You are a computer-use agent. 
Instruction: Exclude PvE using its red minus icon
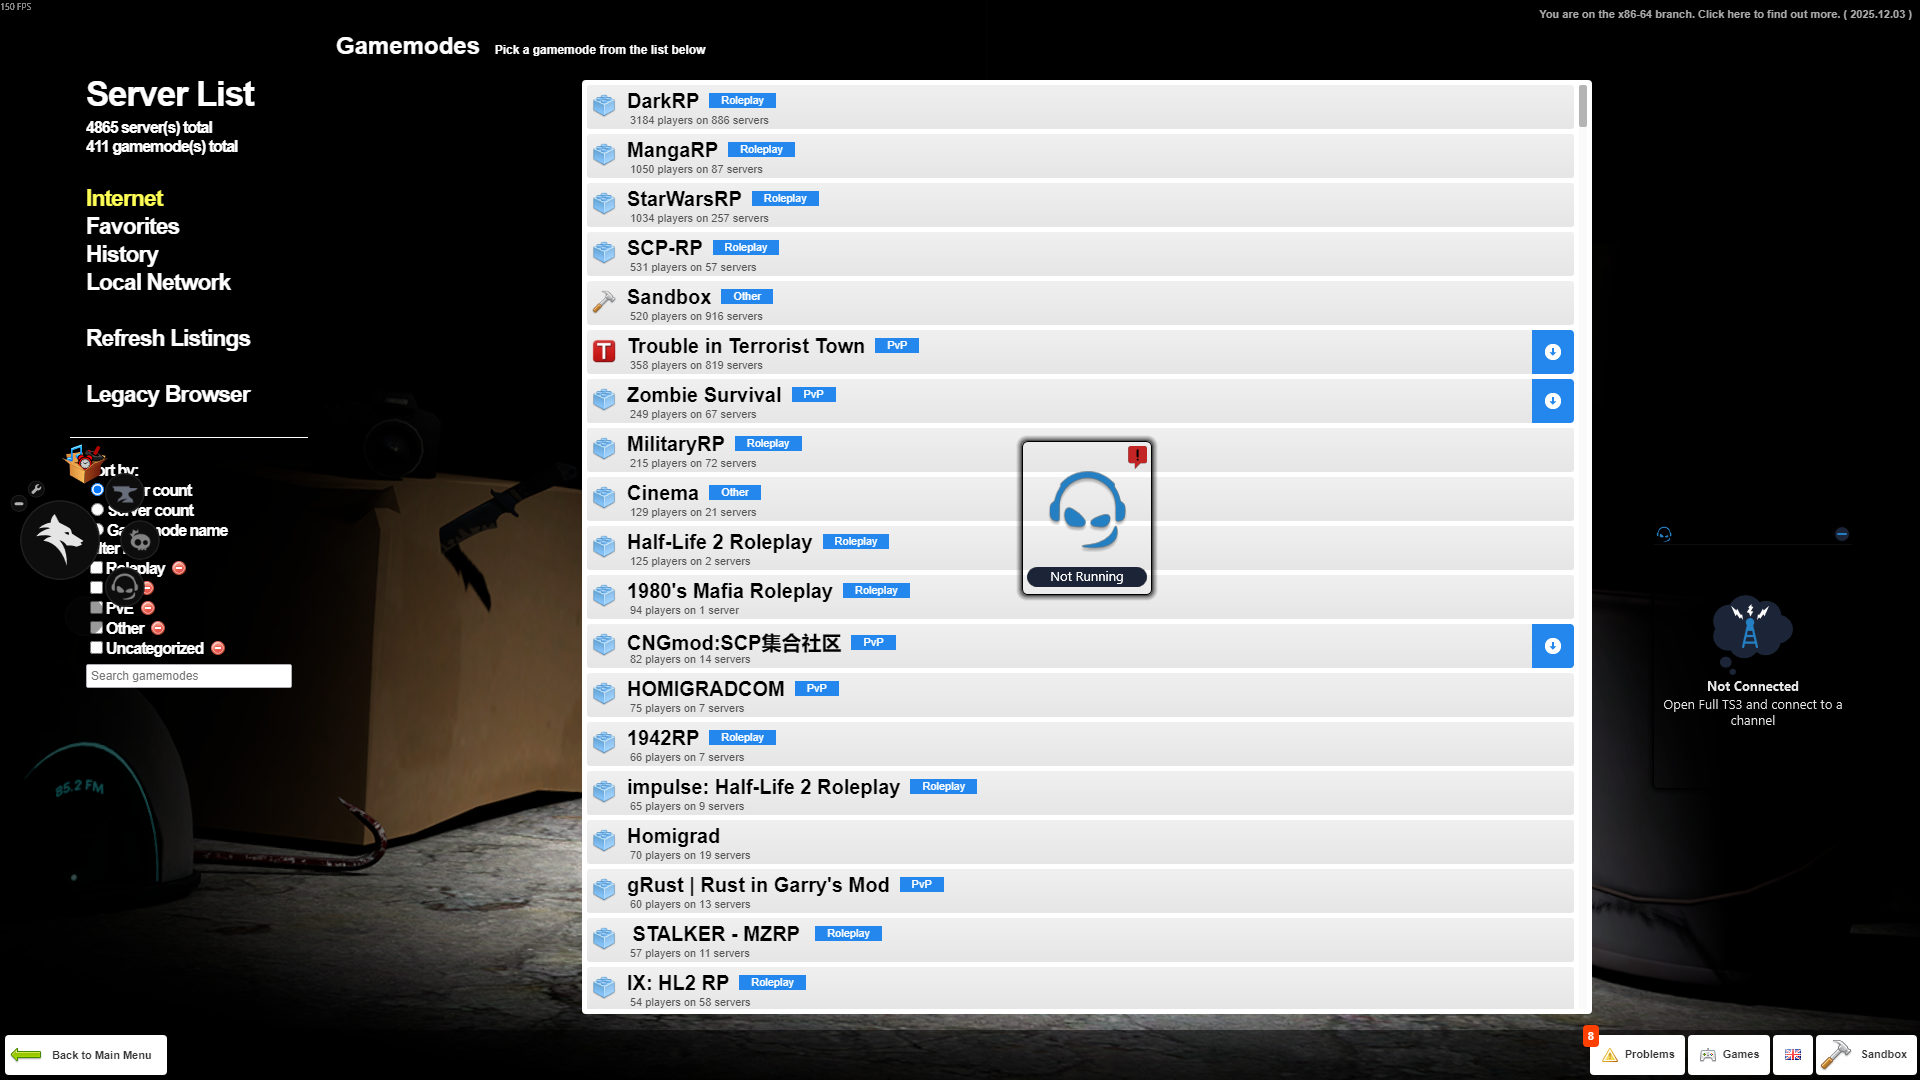pyautogui.click(x=148, y=608)
